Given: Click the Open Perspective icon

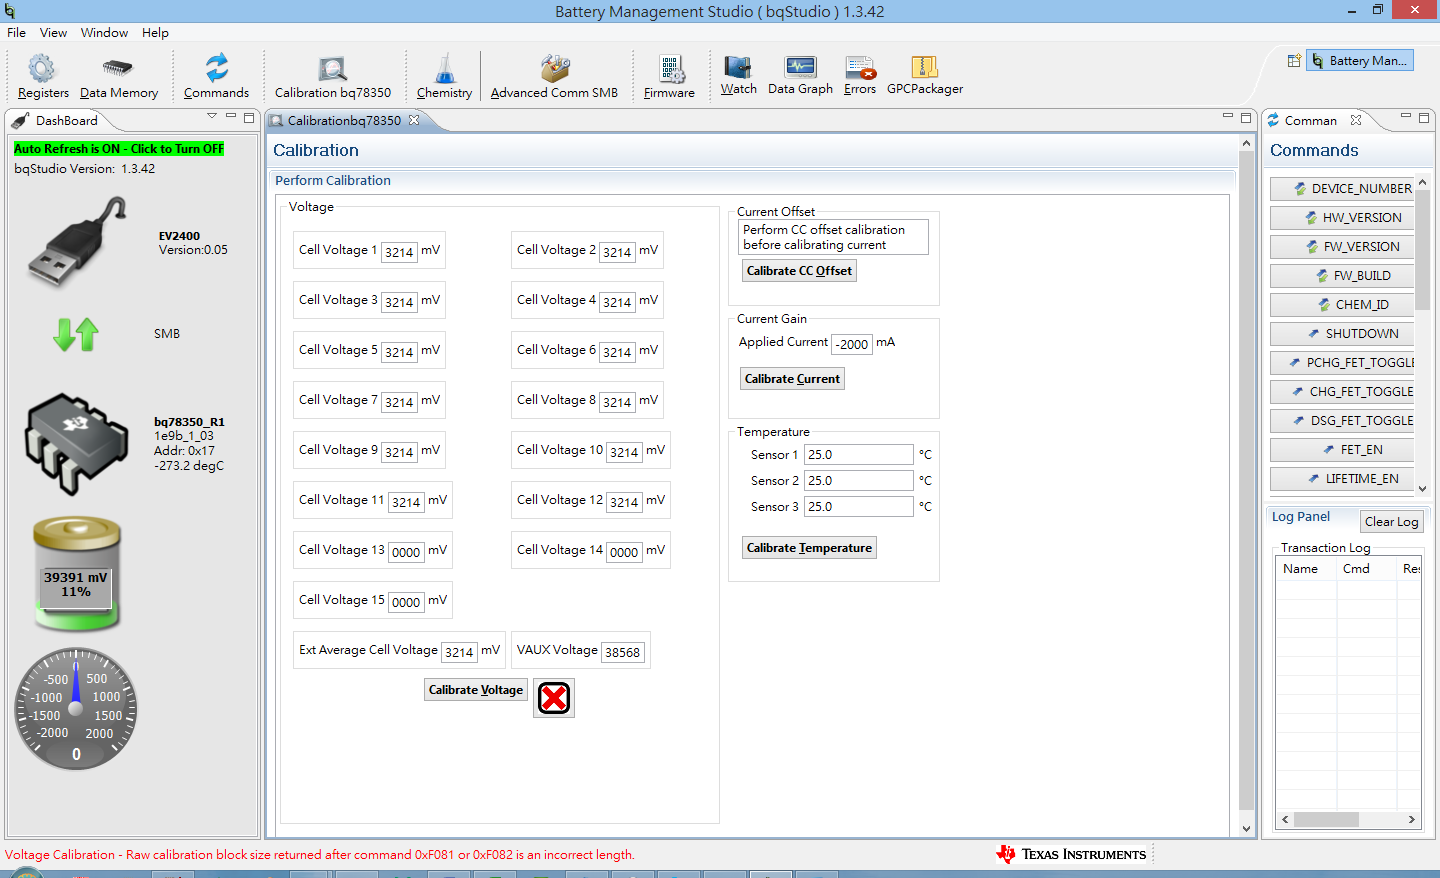Looking at the screenshot, I should pyautogui.click(x=1294, y=61).
